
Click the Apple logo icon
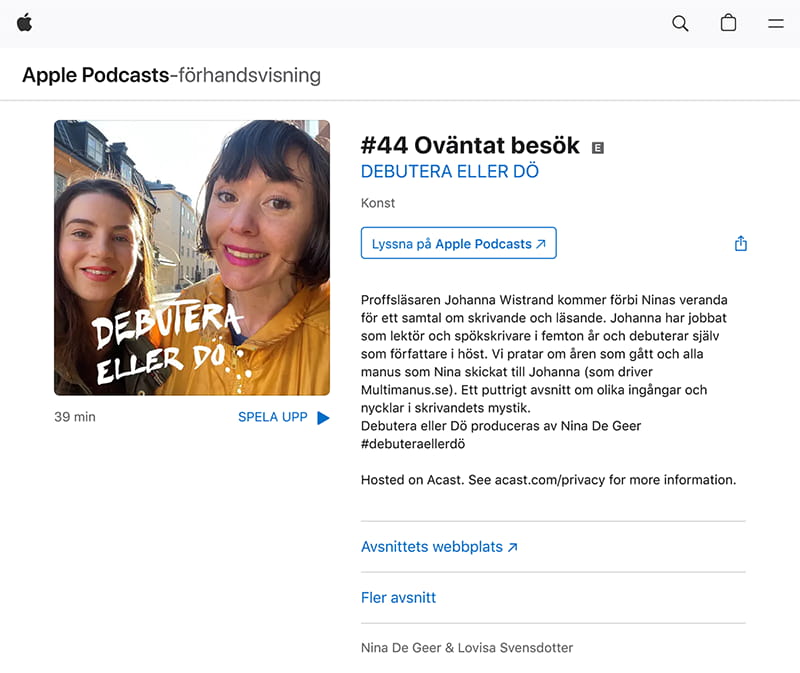(x=24, y=23)
